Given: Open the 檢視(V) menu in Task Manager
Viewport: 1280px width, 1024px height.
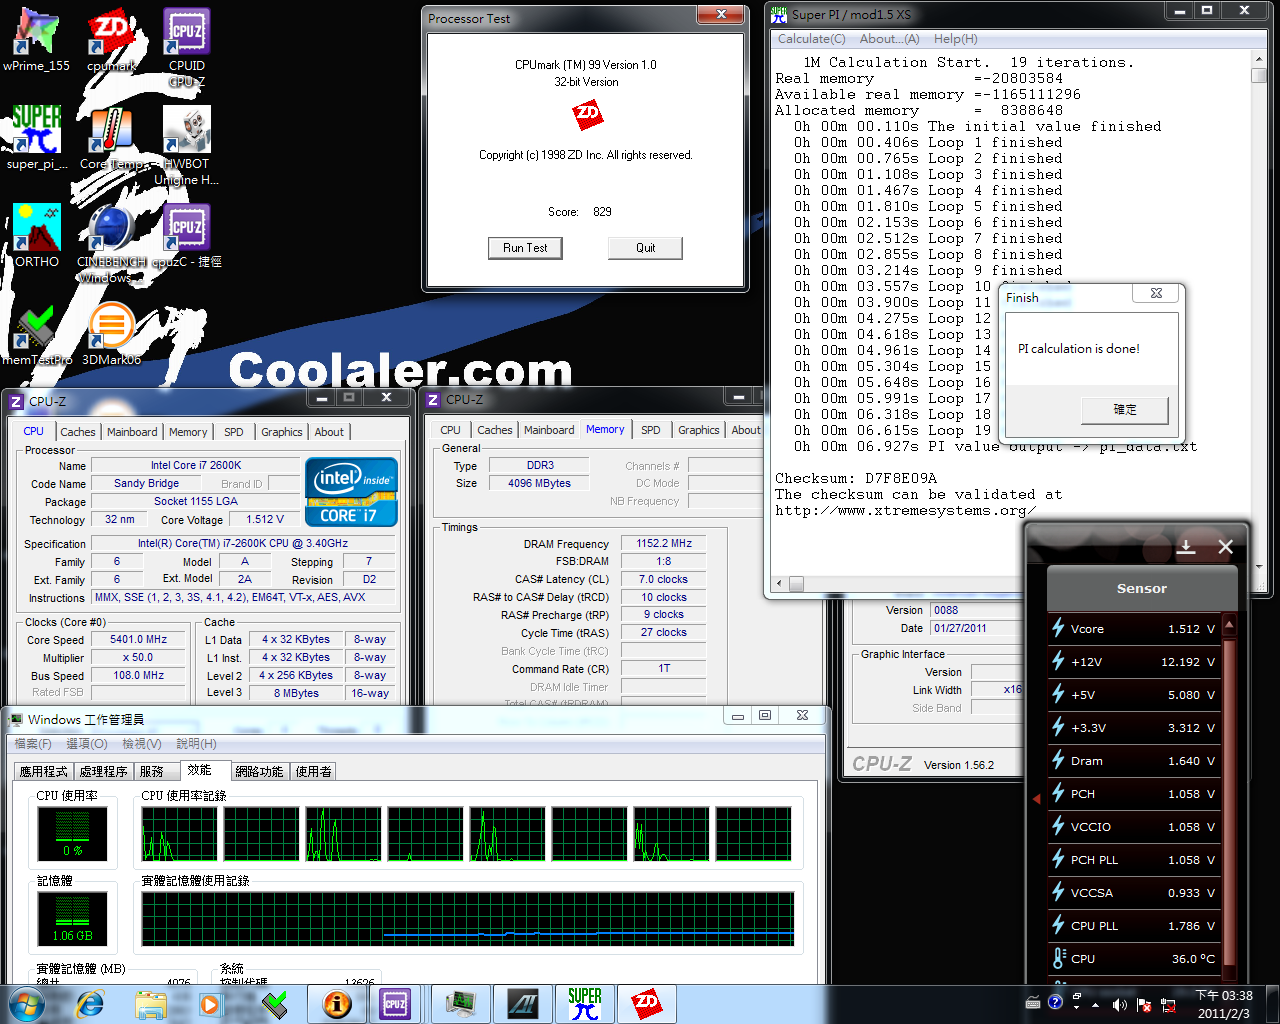Looking at the screenshot, I should coord(142,743).
